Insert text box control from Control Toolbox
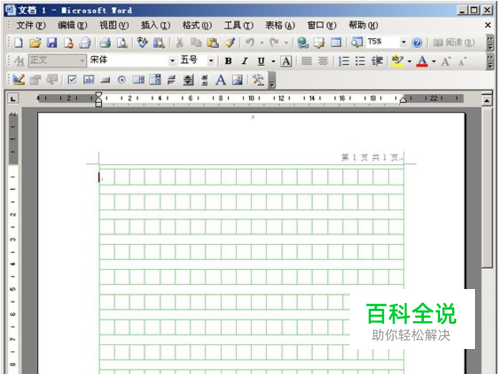 click(x=89, y=80)
